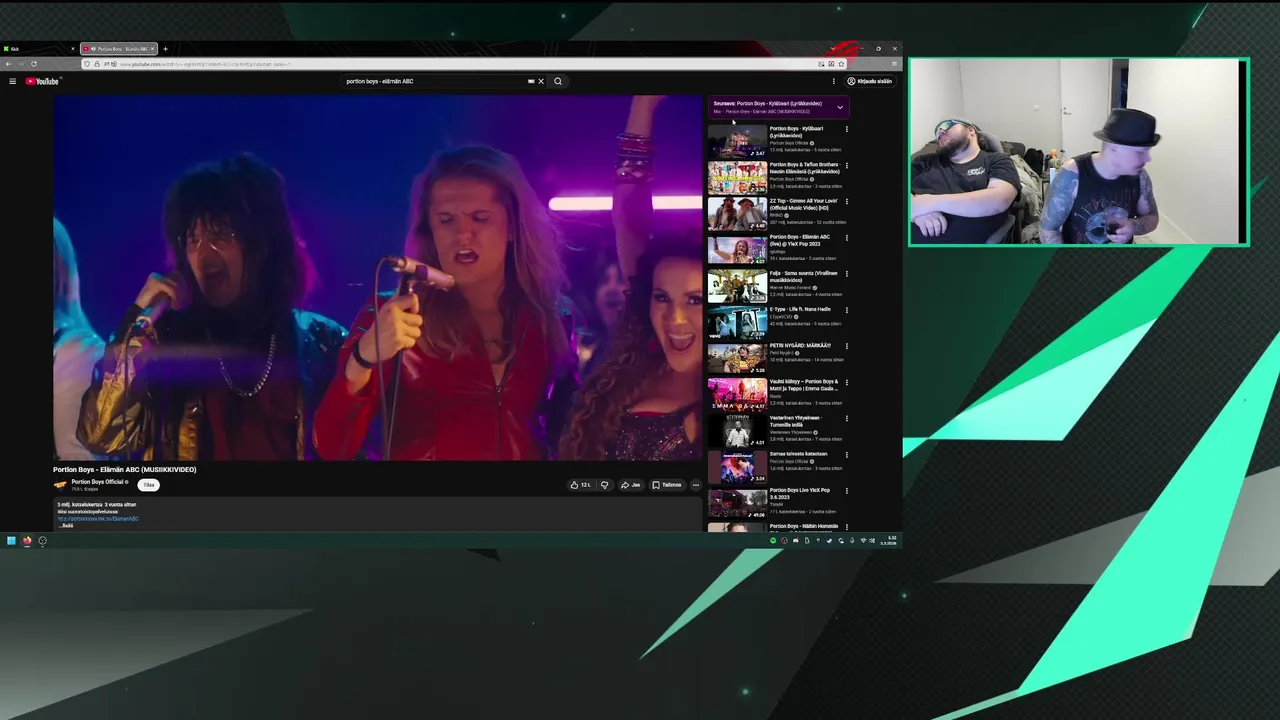This screenshot has height=720, width=1280.
Task: Expand the Seuraava mix playlist panel
Action: tap(840, 107)
